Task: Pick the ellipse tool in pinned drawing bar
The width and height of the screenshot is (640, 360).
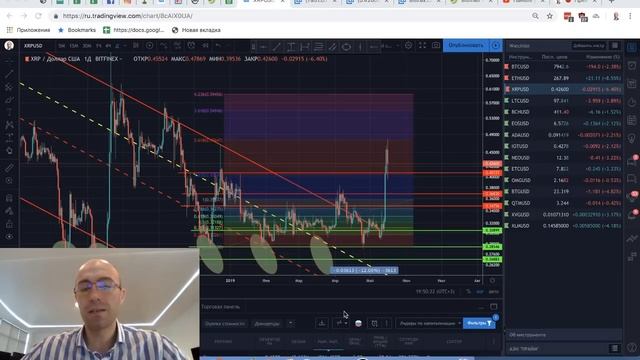Action: pos(346,47)
